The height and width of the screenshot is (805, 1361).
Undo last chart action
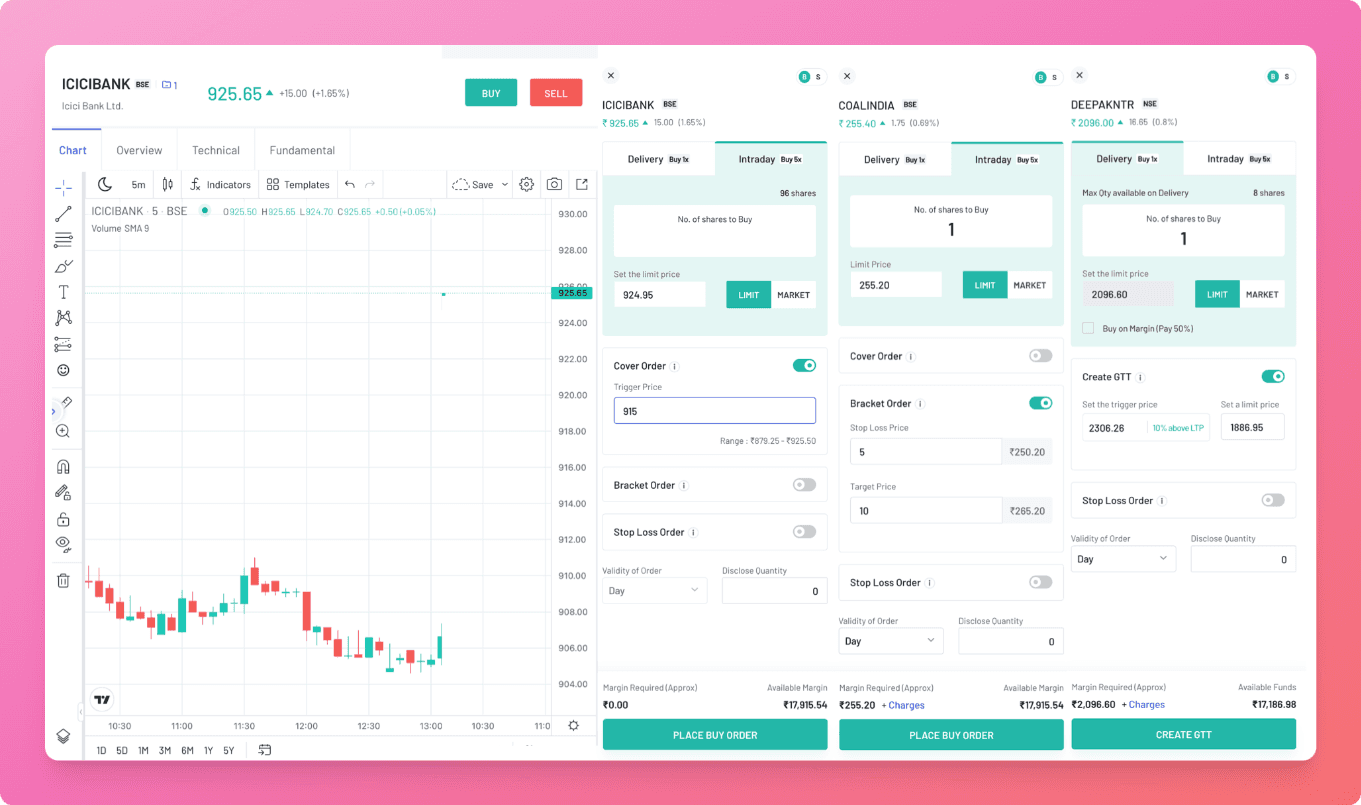coord(349,184)
